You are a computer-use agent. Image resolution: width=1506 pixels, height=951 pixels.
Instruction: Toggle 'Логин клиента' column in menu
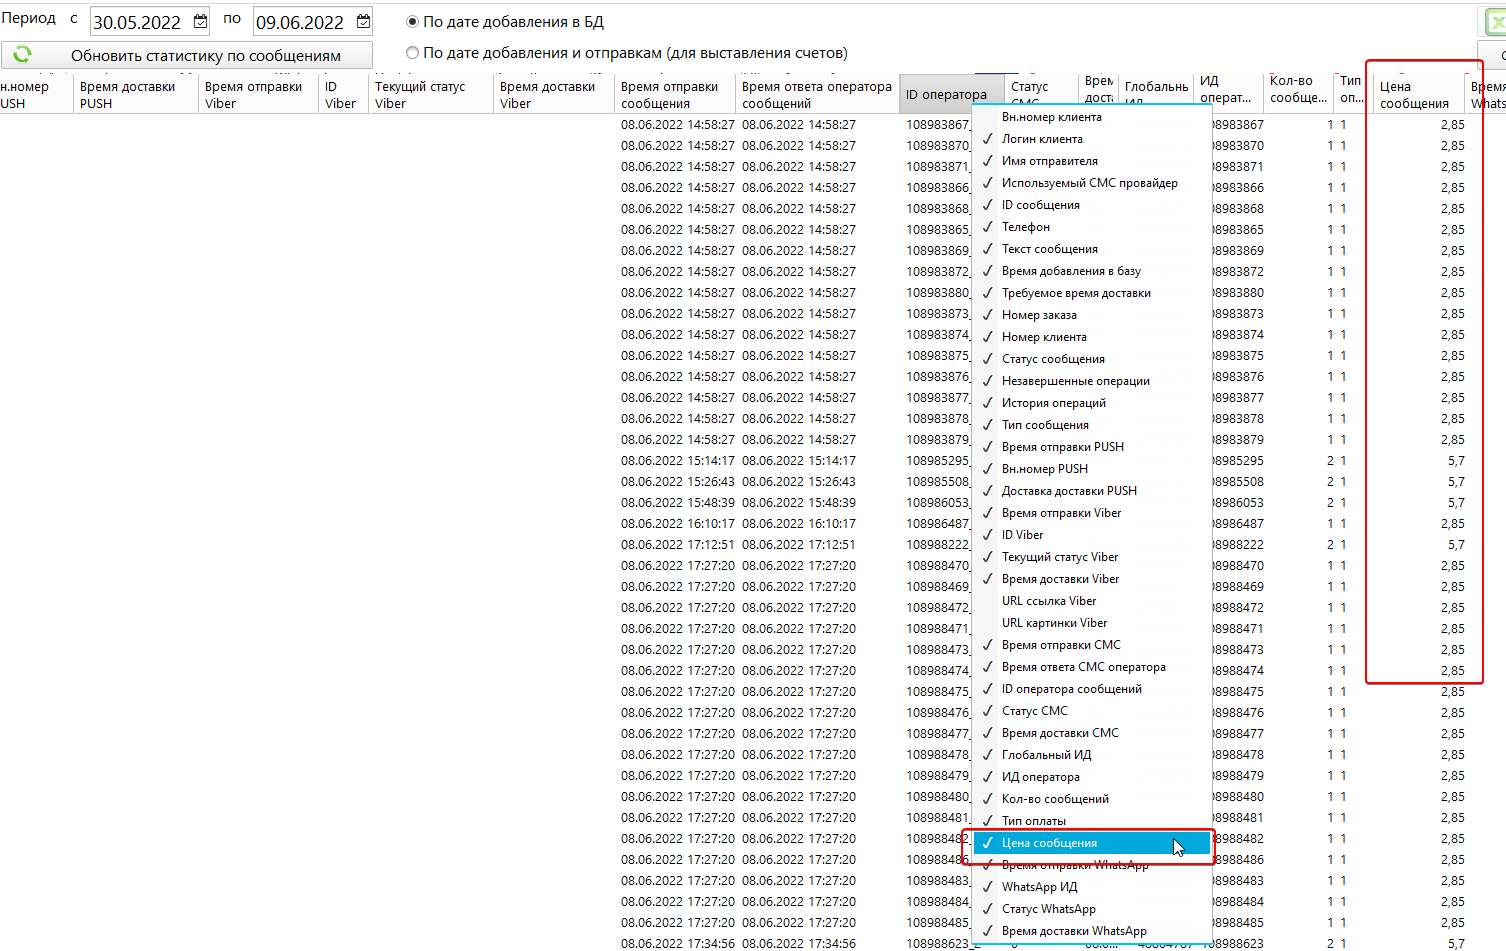tap(1042, 139)
